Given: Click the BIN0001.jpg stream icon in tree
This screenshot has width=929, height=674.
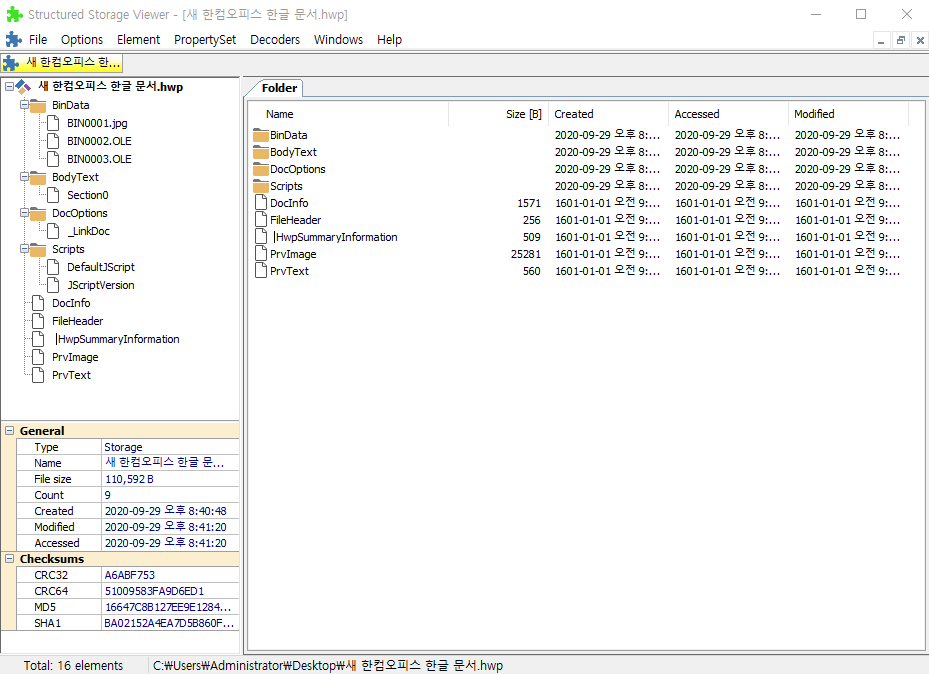Looking at the screenshot, I should tap(53, 123).
